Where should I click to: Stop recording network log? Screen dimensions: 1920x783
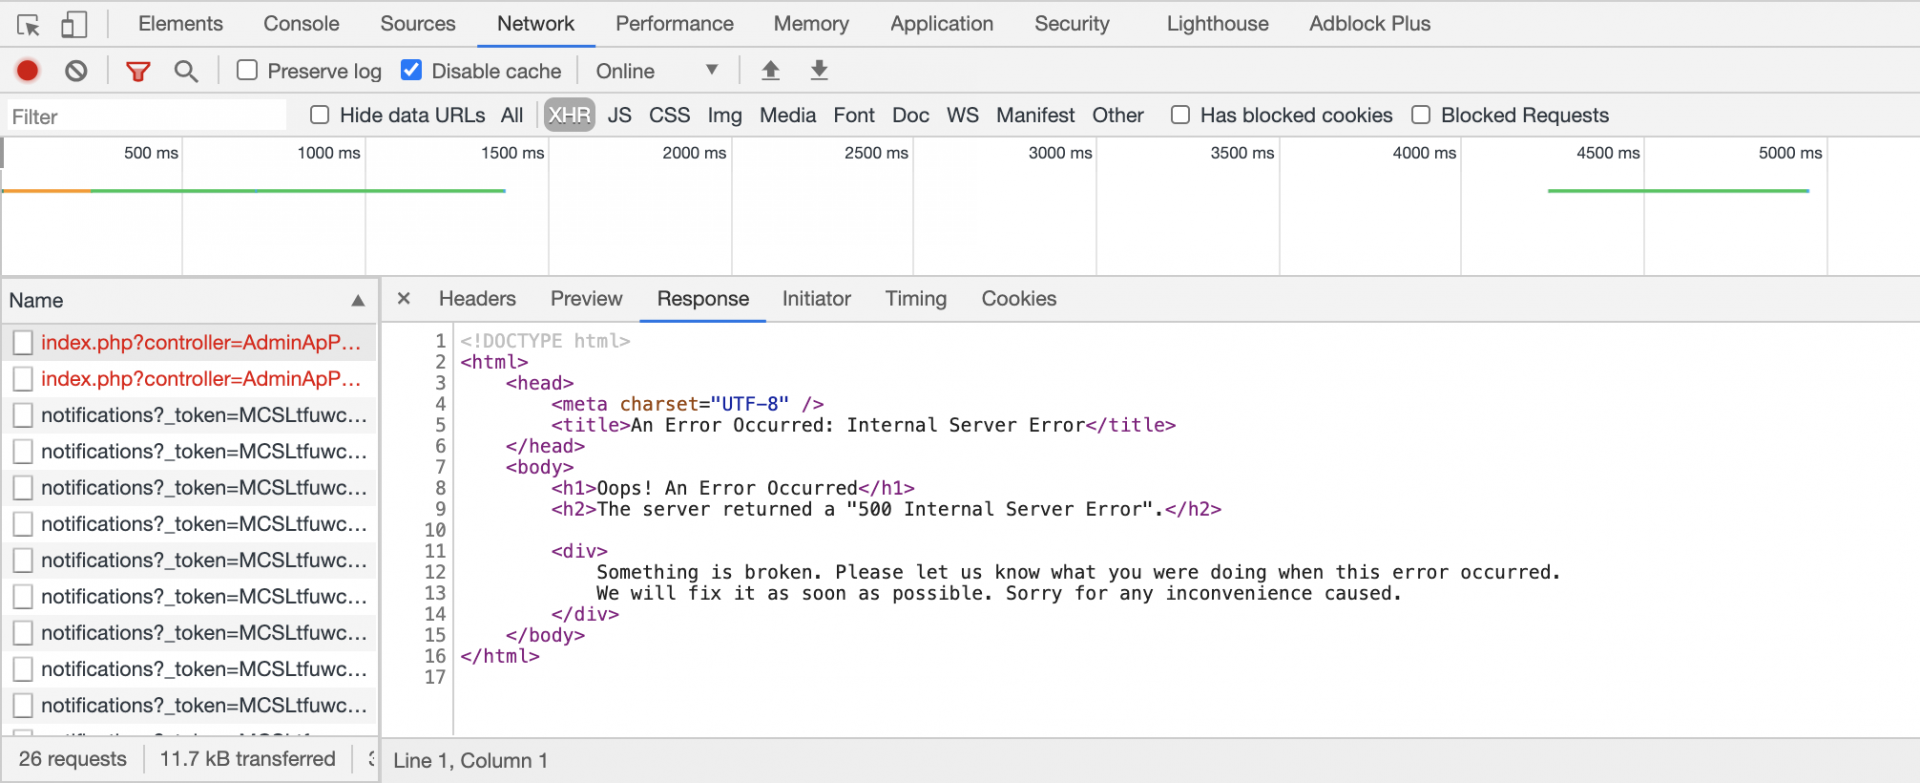(x=28, y=71)
